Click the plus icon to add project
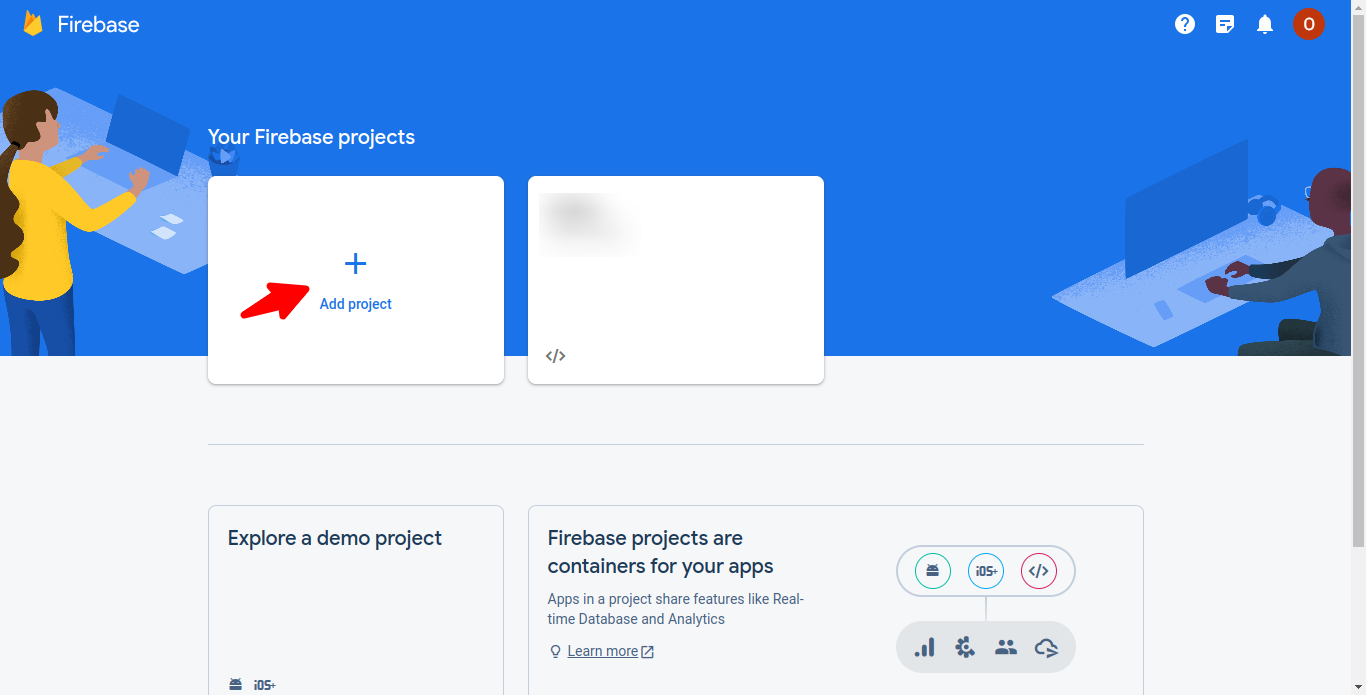The height and width of the screenshot is (695, 1366). [x=355, y=264]
